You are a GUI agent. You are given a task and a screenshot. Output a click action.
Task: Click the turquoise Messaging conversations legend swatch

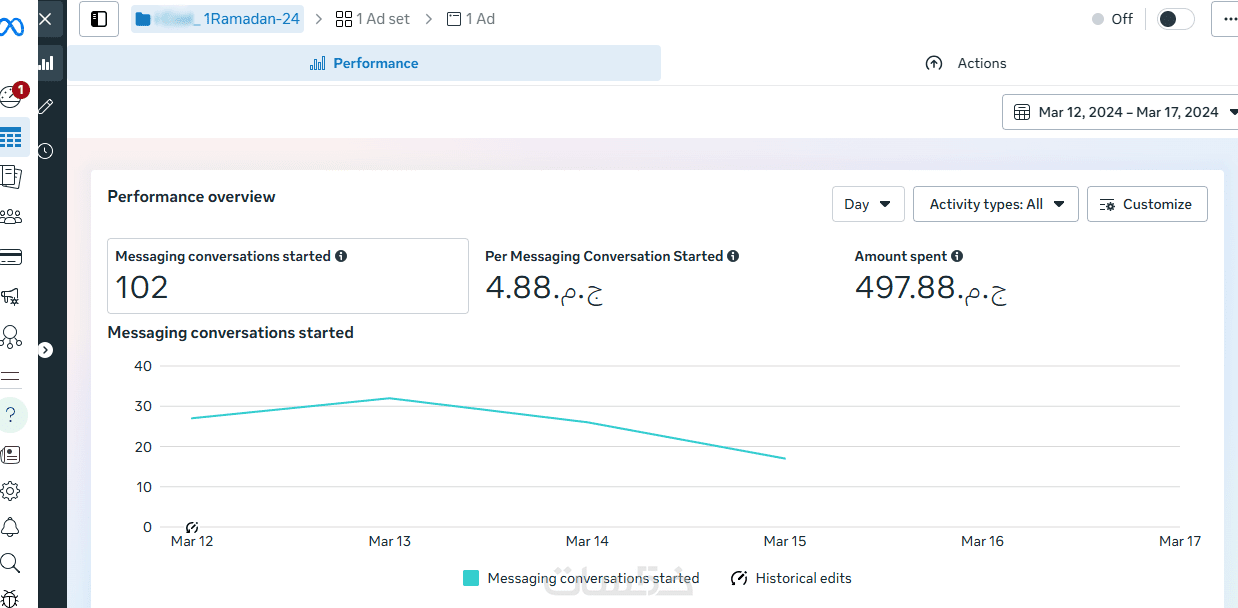471,578
